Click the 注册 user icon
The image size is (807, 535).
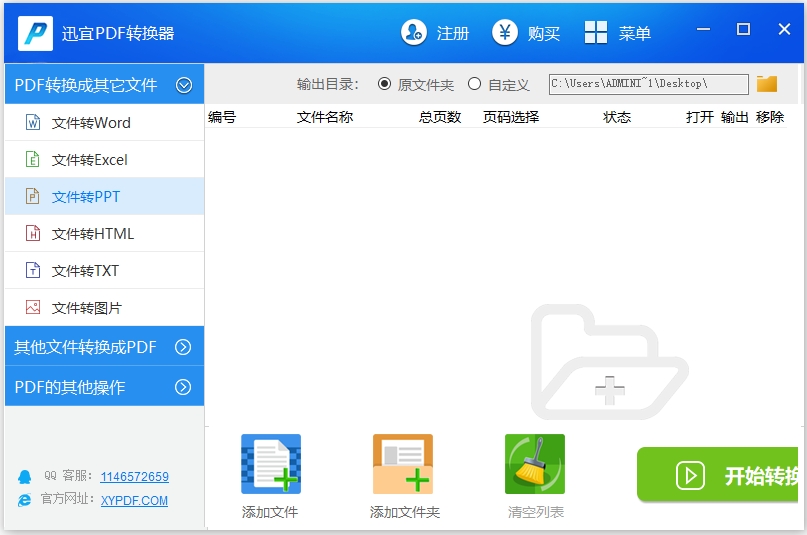point(414,33)
